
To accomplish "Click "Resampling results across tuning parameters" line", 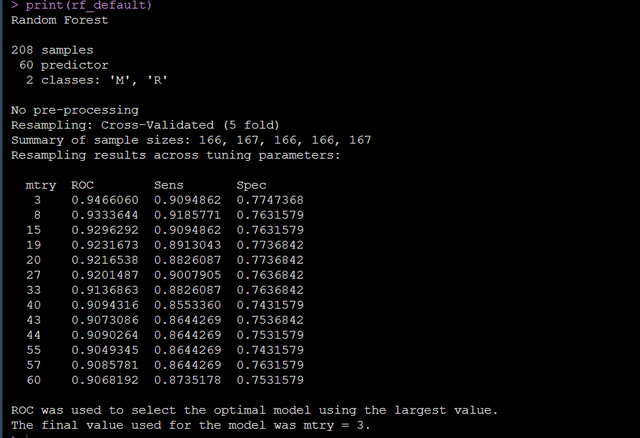I will click(x=175, y=155).
